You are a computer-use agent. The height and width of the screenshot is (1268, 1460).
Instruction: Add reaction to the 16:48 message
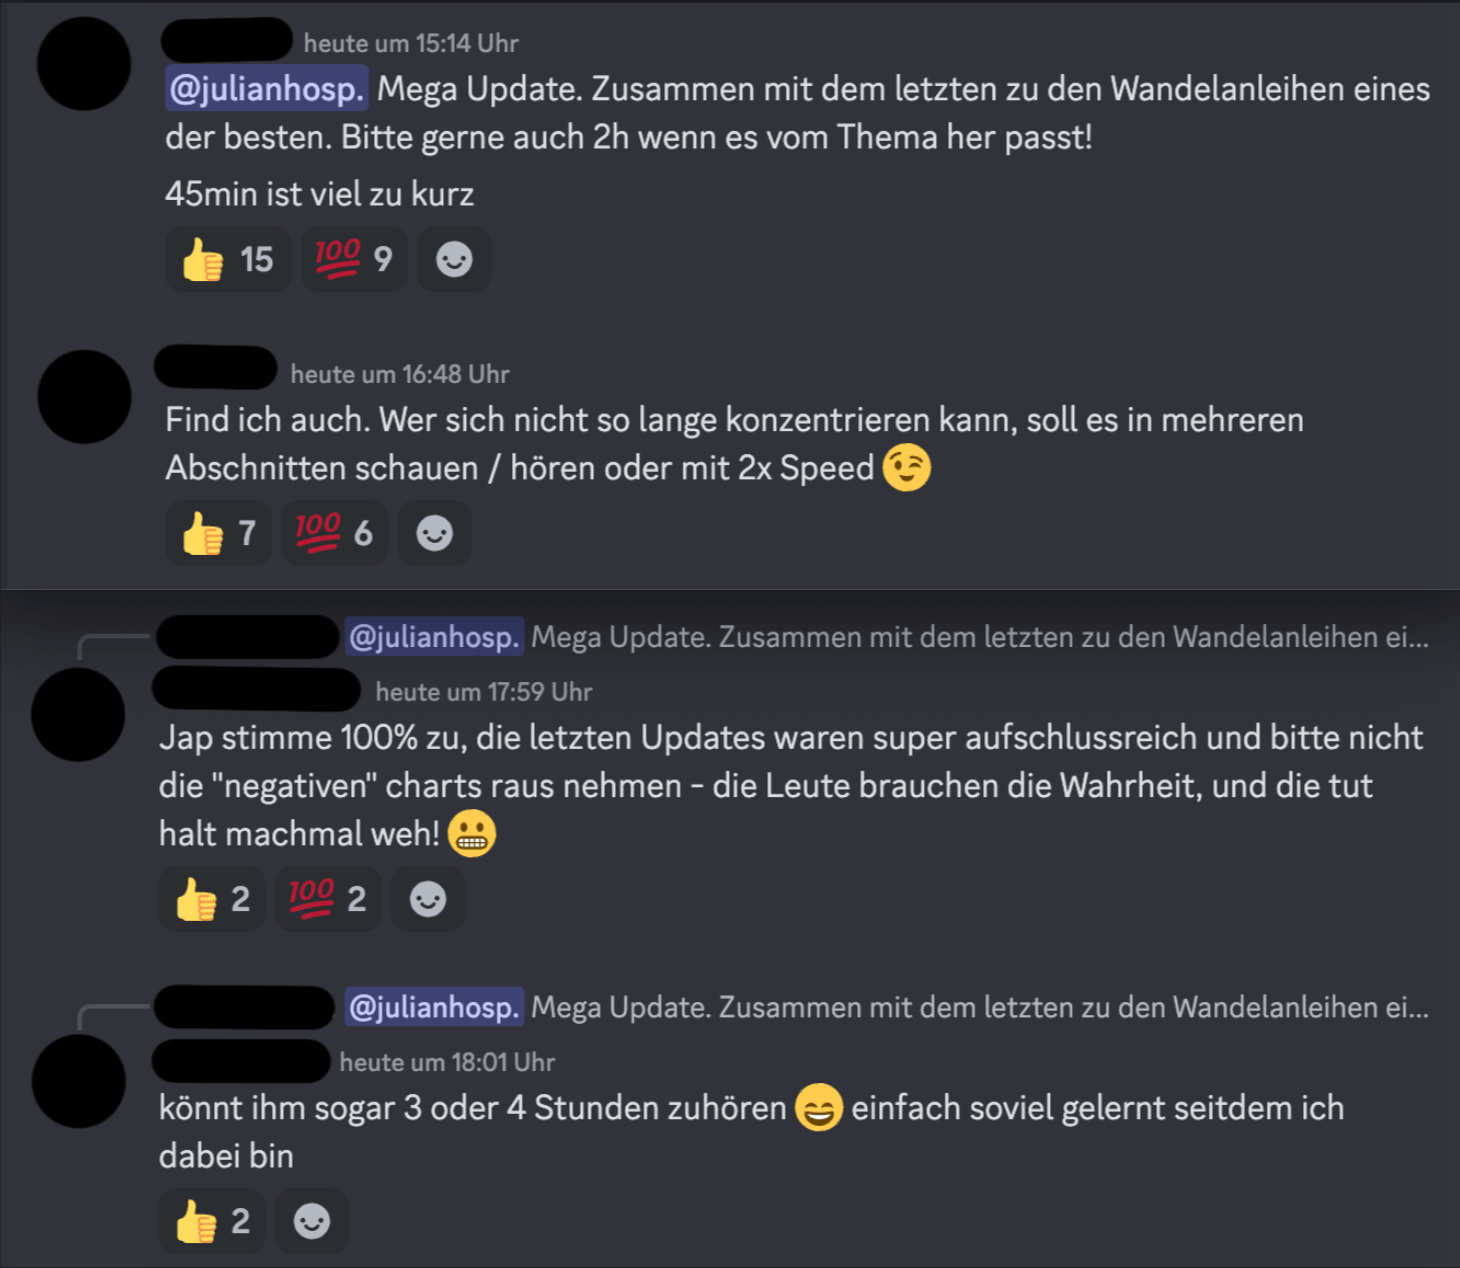tap(434, 533)
